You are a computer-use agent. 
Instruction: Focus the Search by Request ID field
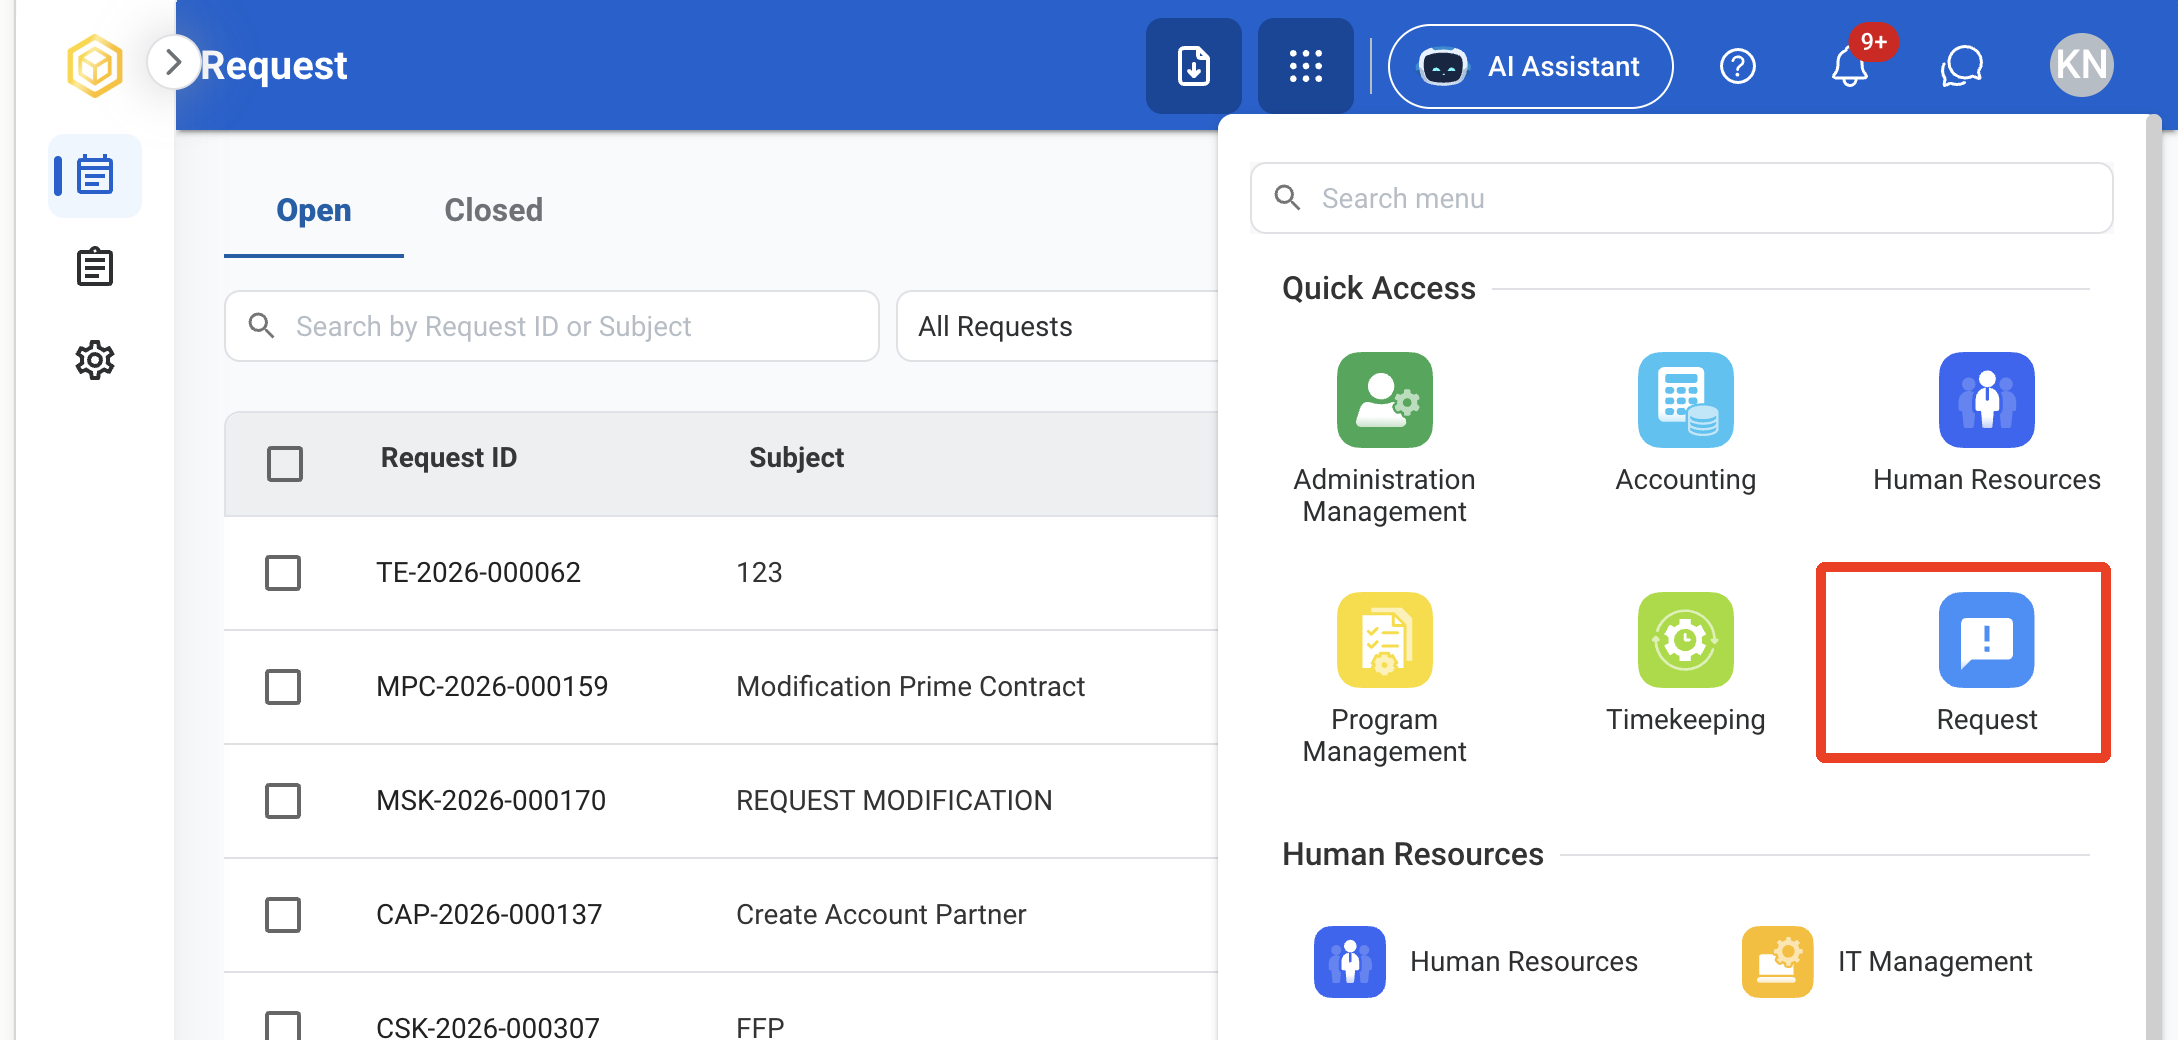(x=552, y=326)
